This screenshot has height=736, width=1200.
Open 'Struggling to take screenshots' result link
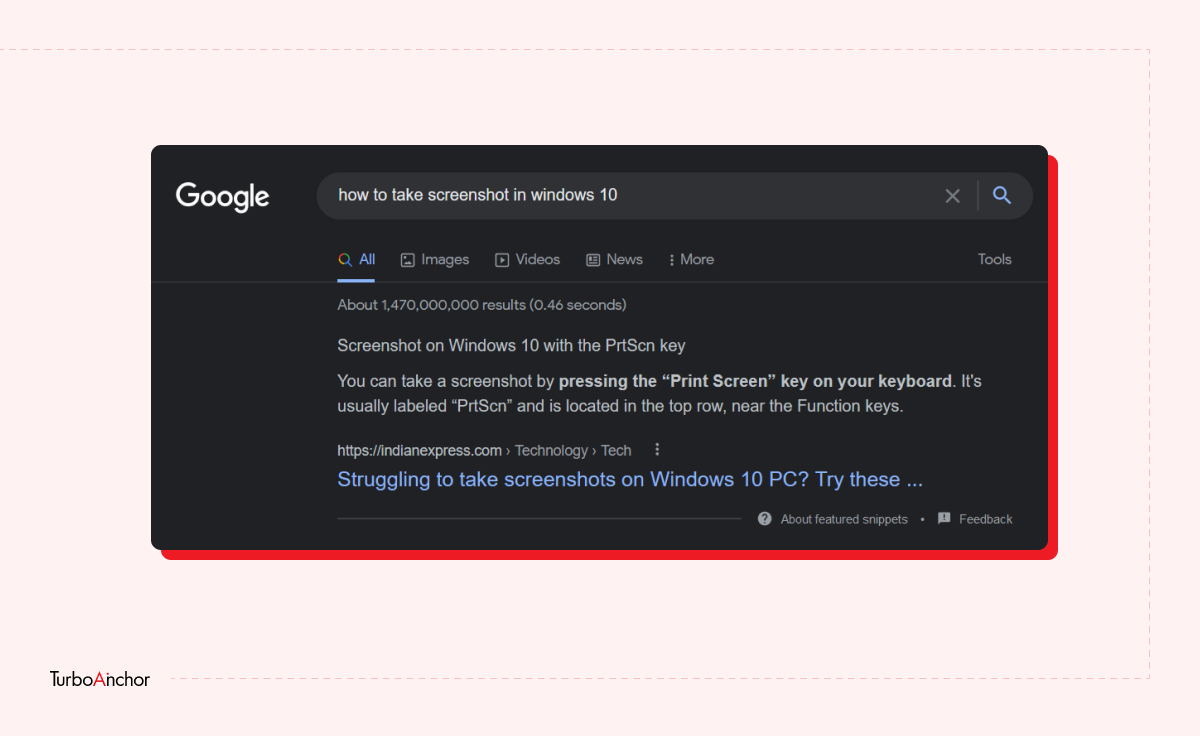(x=630, y=479)
